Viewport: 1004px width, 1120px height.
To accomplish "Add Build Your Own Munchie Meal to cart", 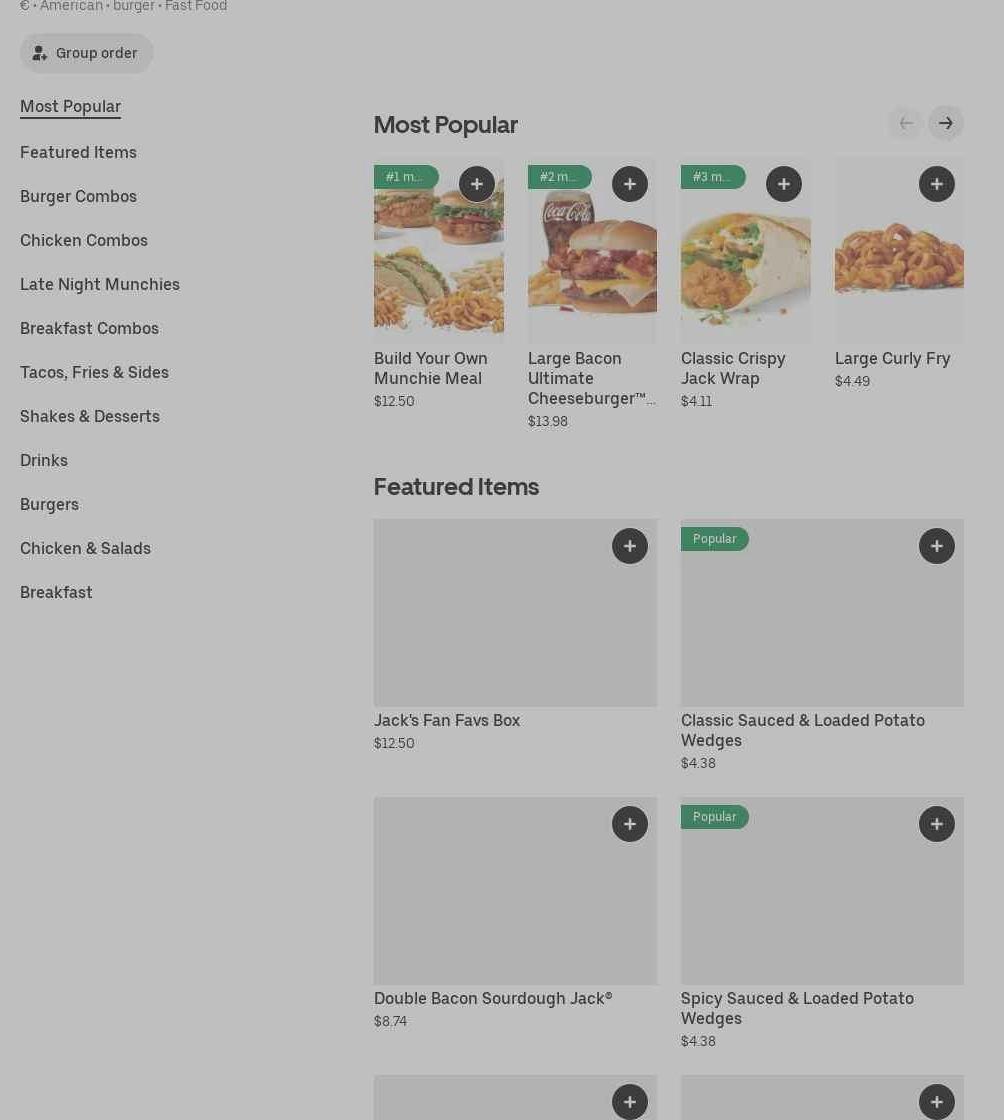I will click(x=477, y=184).
